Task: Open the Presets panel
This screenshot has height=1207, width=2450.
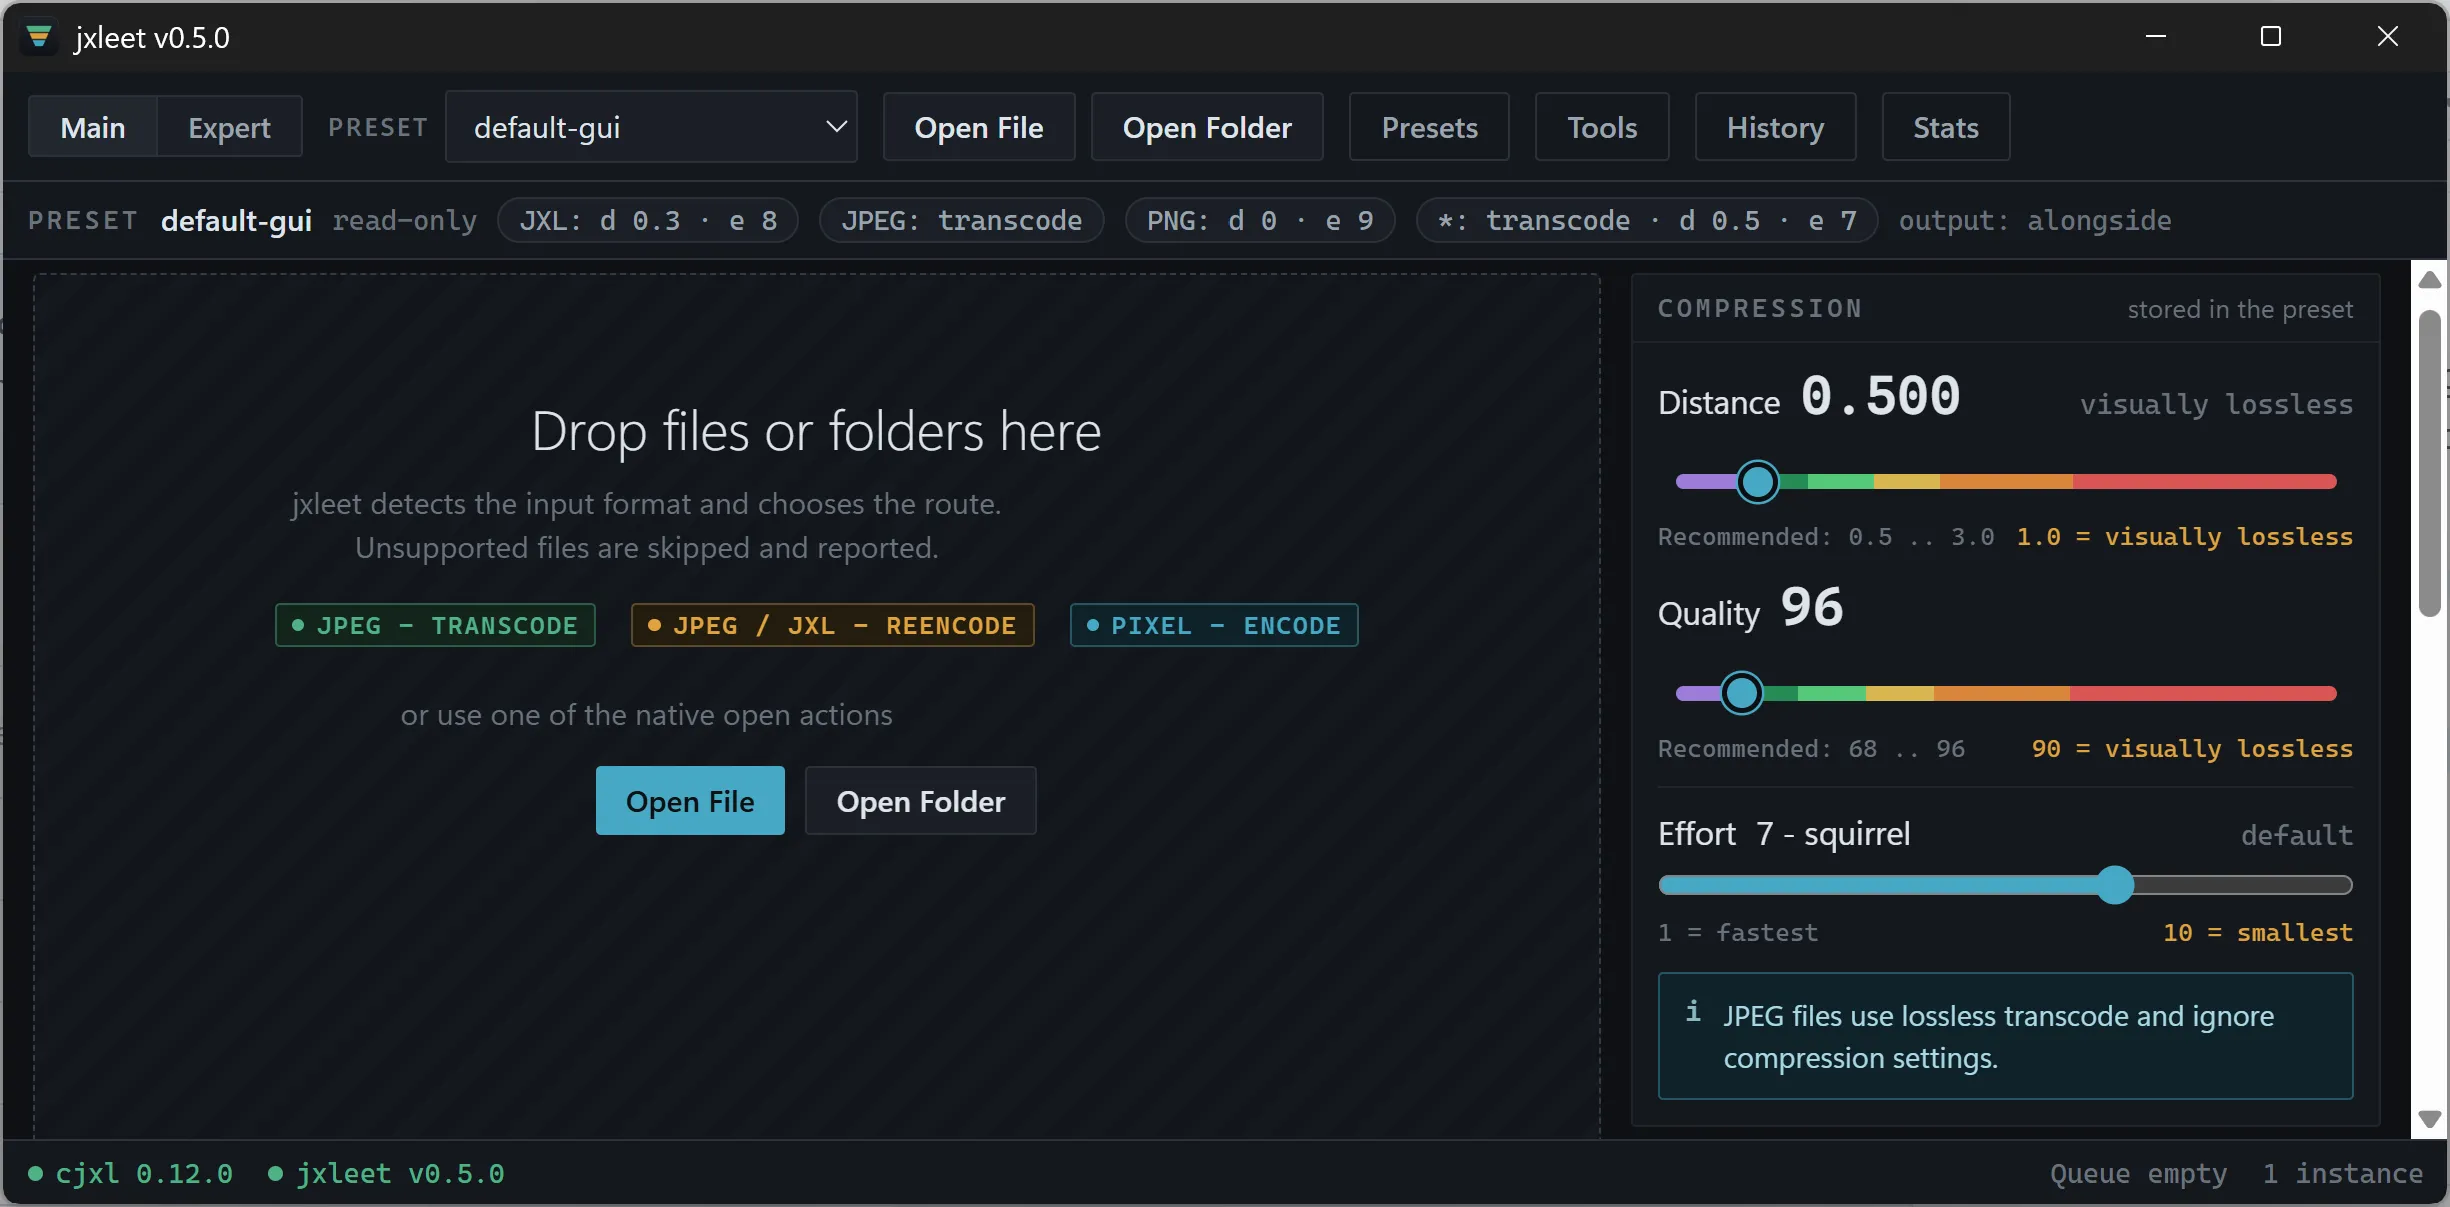Action: (1429, 127)
